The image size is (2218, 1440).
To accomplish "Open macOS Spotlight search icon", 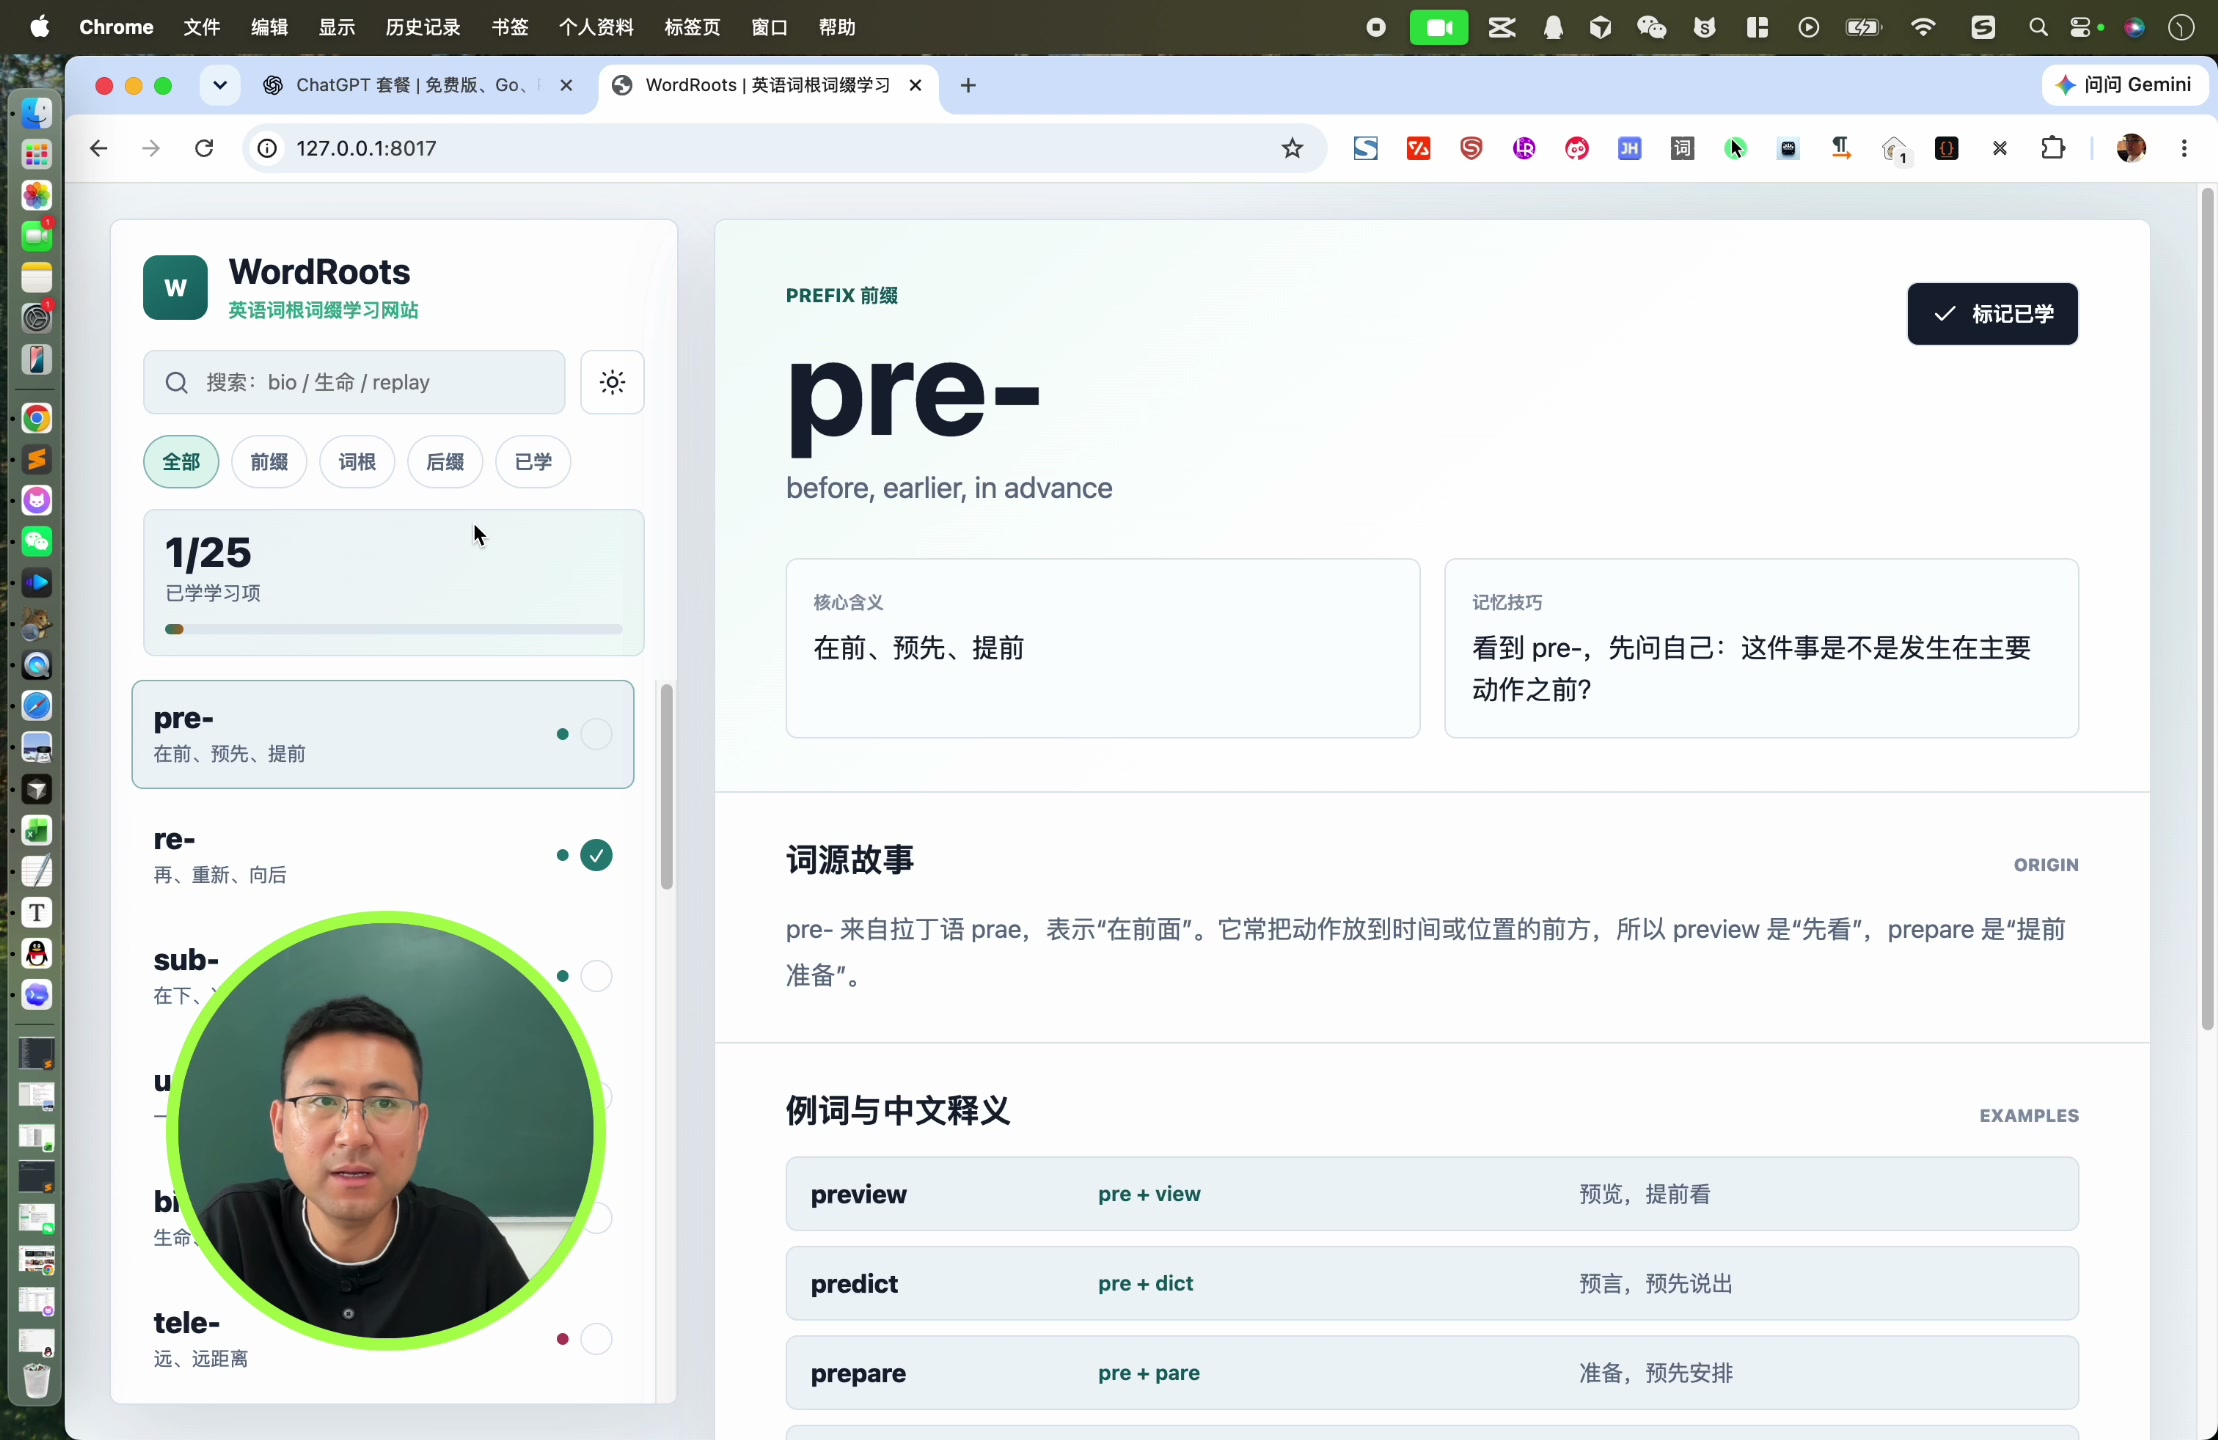I will 2037,27.
